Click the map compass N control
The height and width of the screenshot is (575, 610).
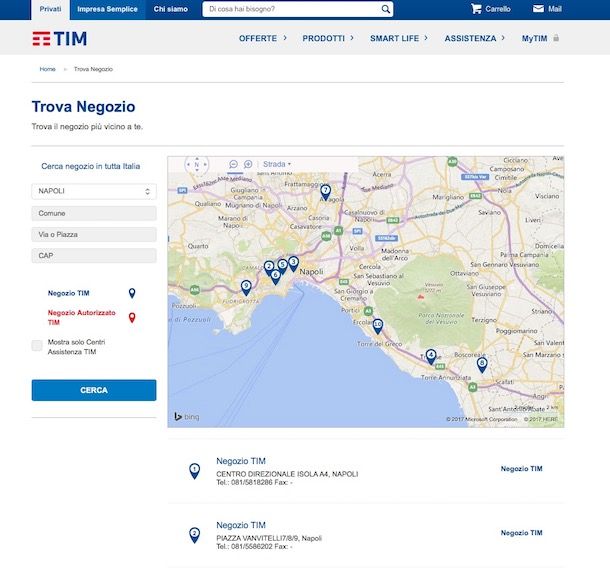click(x=196, y=165)
